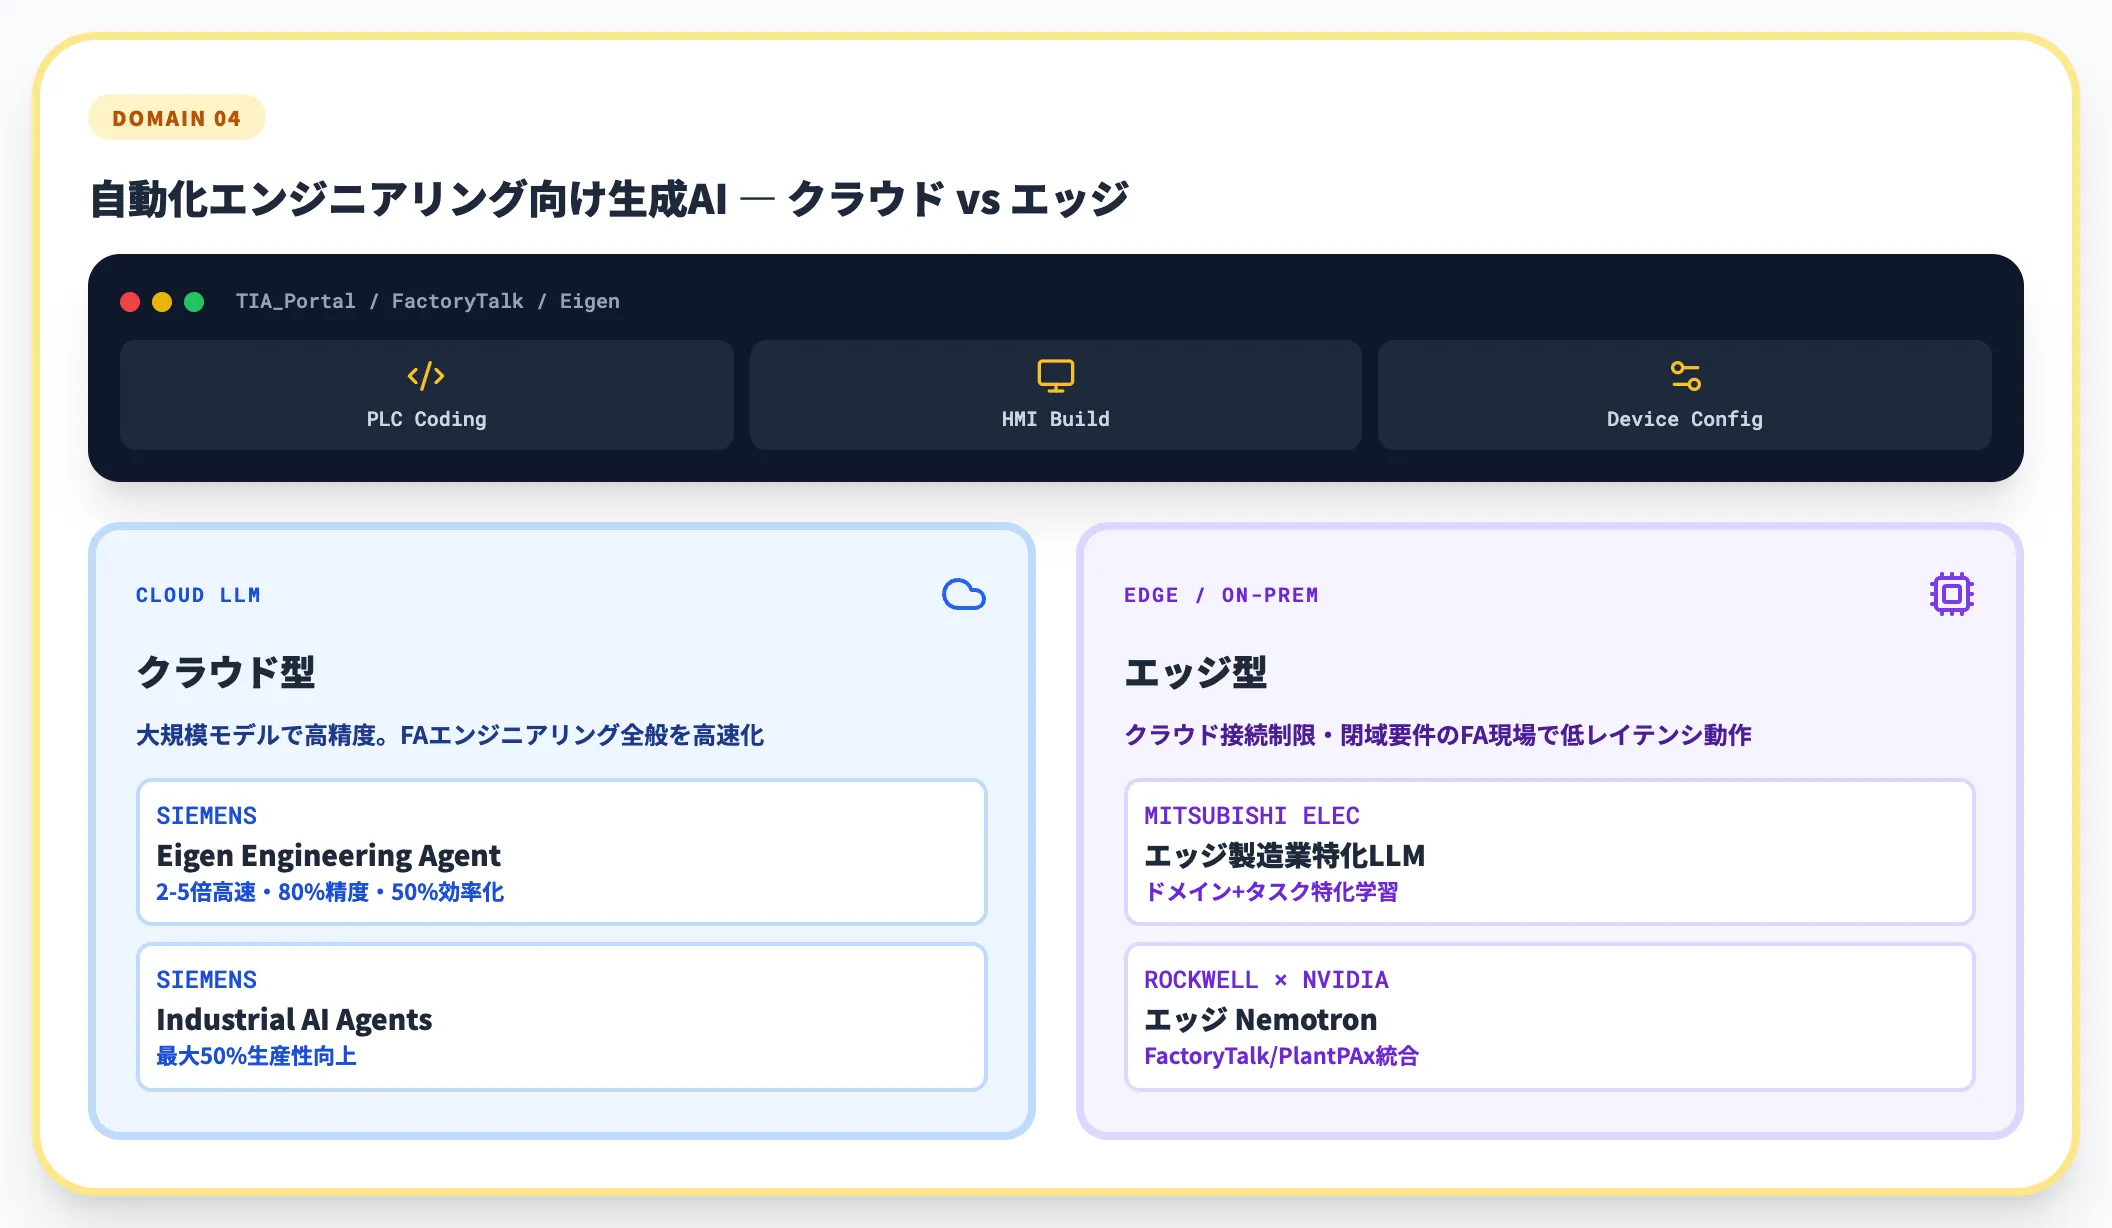Click the red window dot
This screenshot has width=2112, height=1228.
point(130,302)
